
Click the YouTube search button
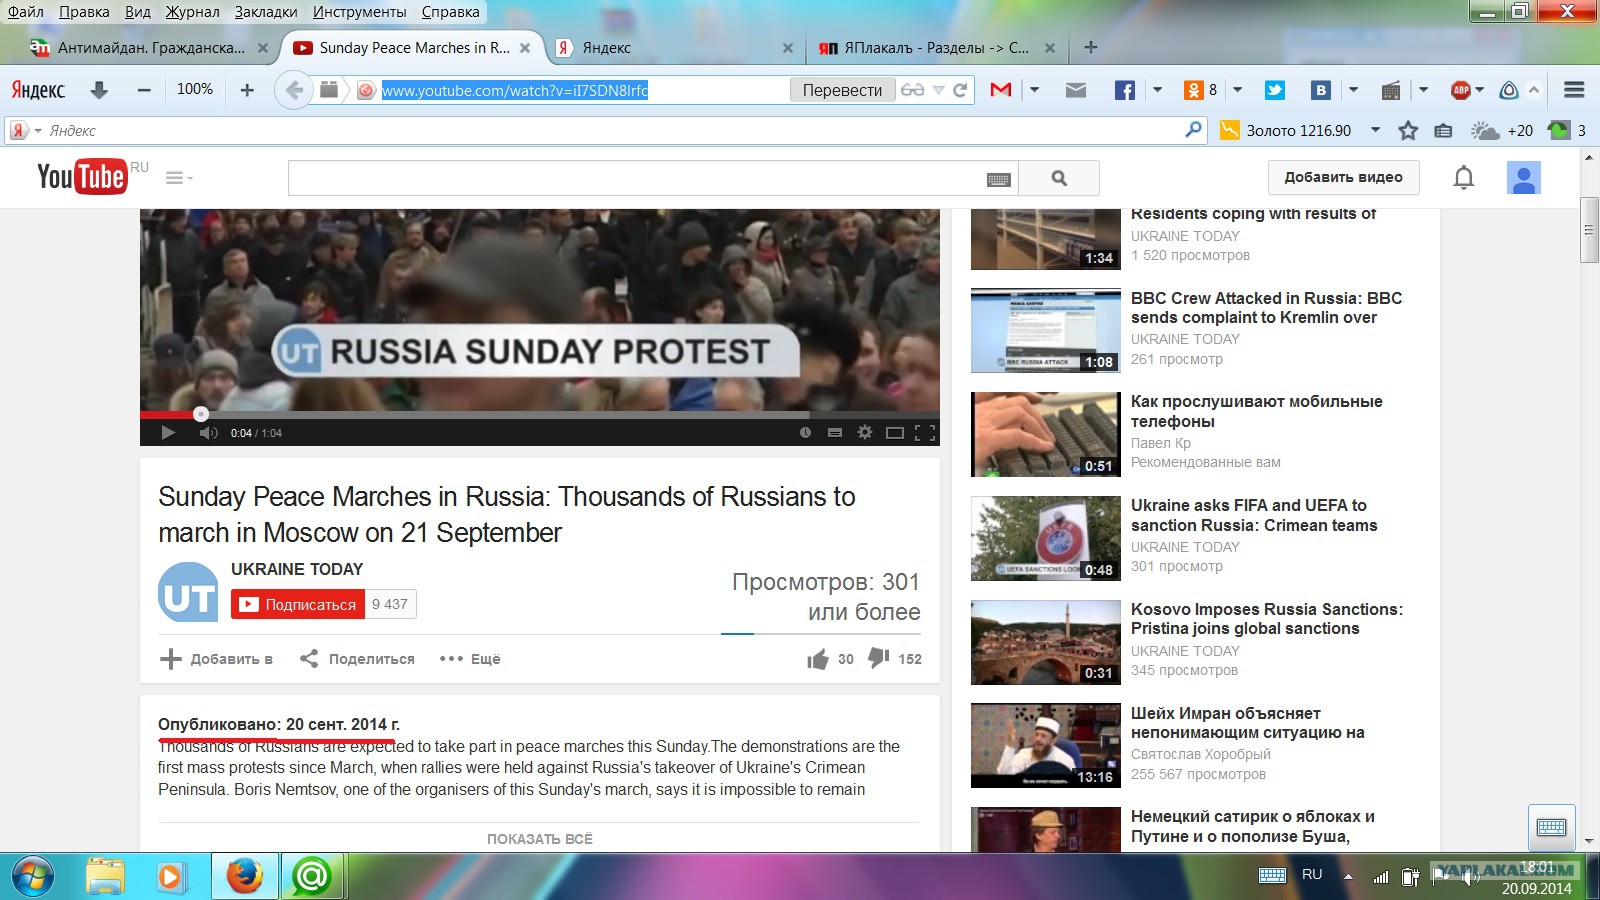[1059, 178]
